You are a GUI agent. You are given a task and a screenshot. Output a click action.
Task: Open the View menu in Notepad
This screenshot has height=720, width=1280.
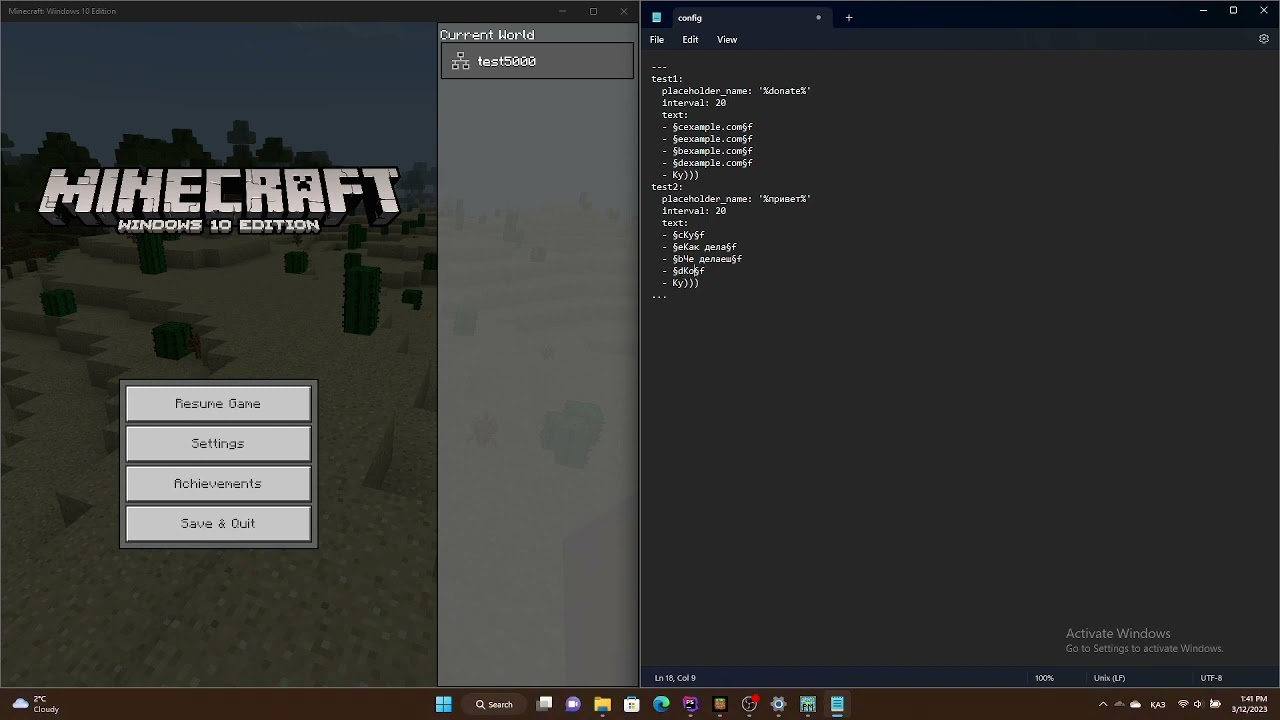tap(727, 39)
